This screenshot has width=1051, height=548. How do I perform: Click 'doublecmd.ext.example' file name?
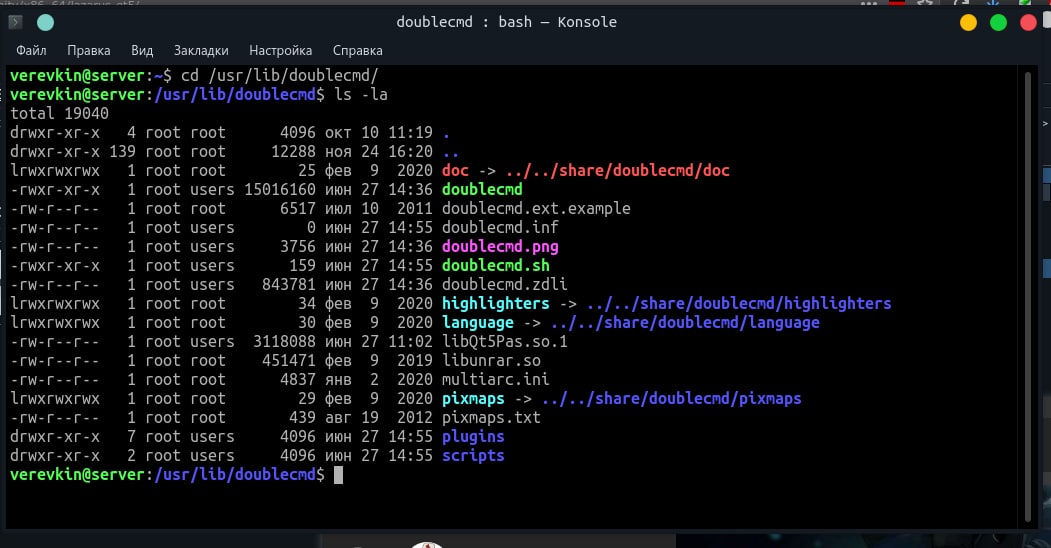pos(536,208)
